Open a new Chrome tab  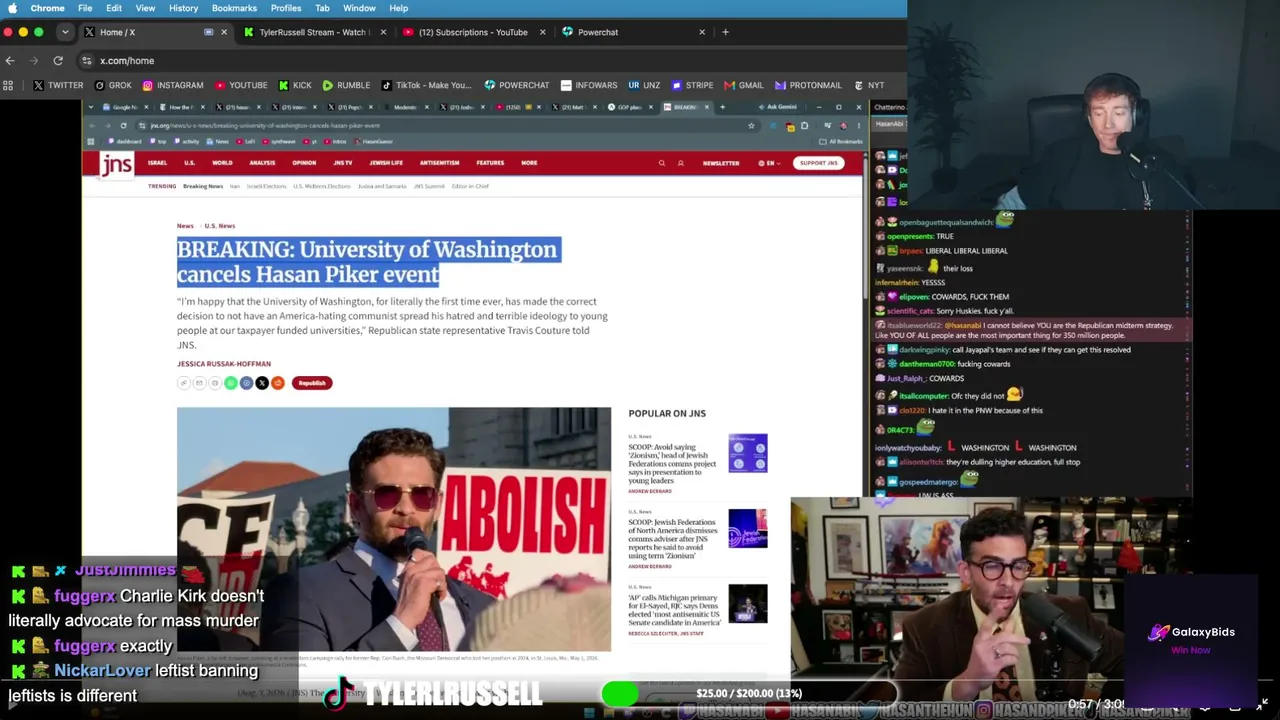725,32
